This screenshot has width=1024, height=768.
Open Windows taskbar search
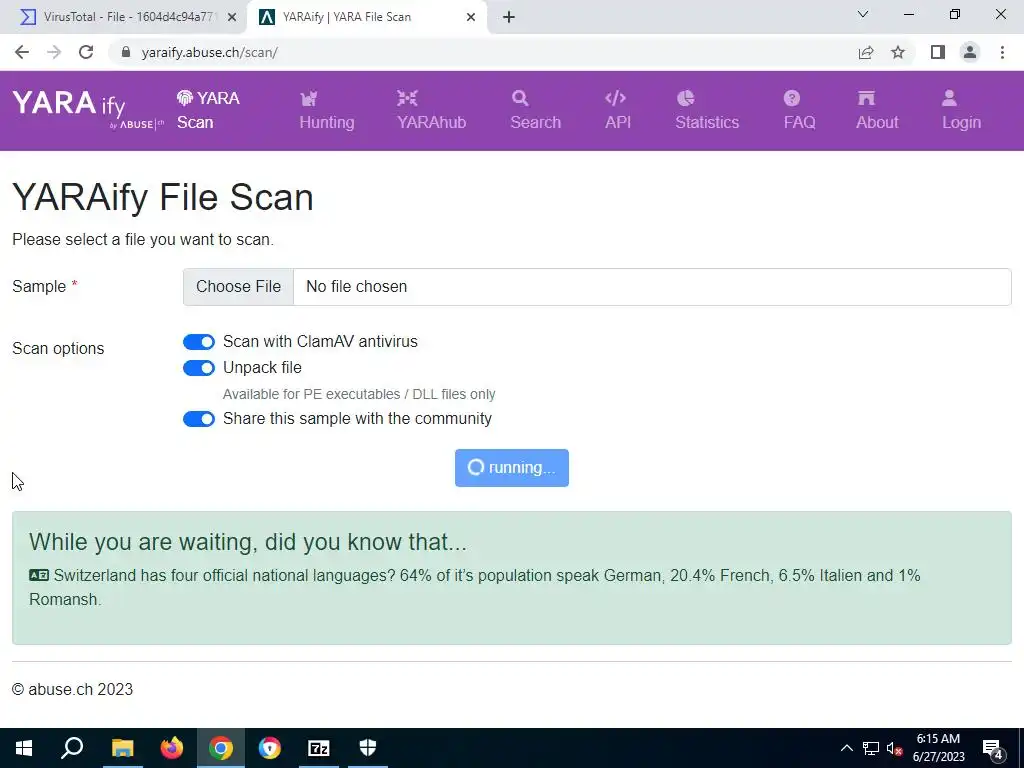coord(72,748)
